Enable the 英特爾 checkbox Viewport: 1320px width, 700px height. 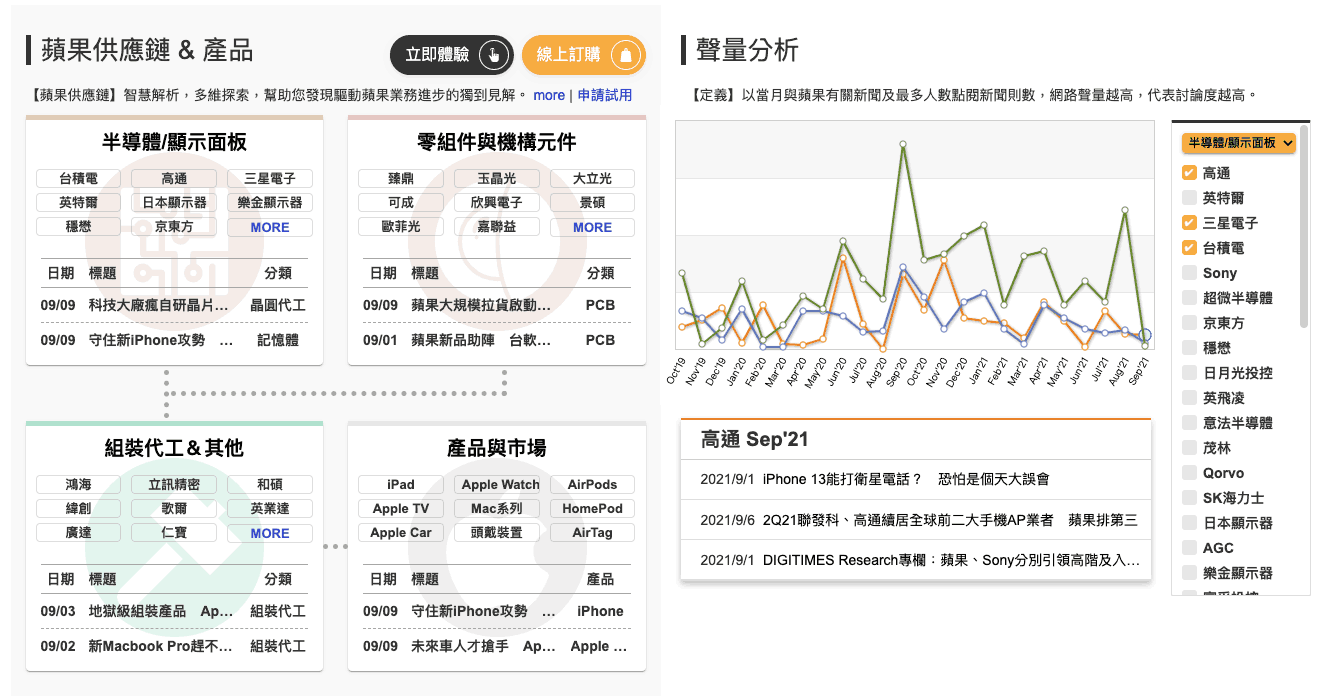[1189, 198]
